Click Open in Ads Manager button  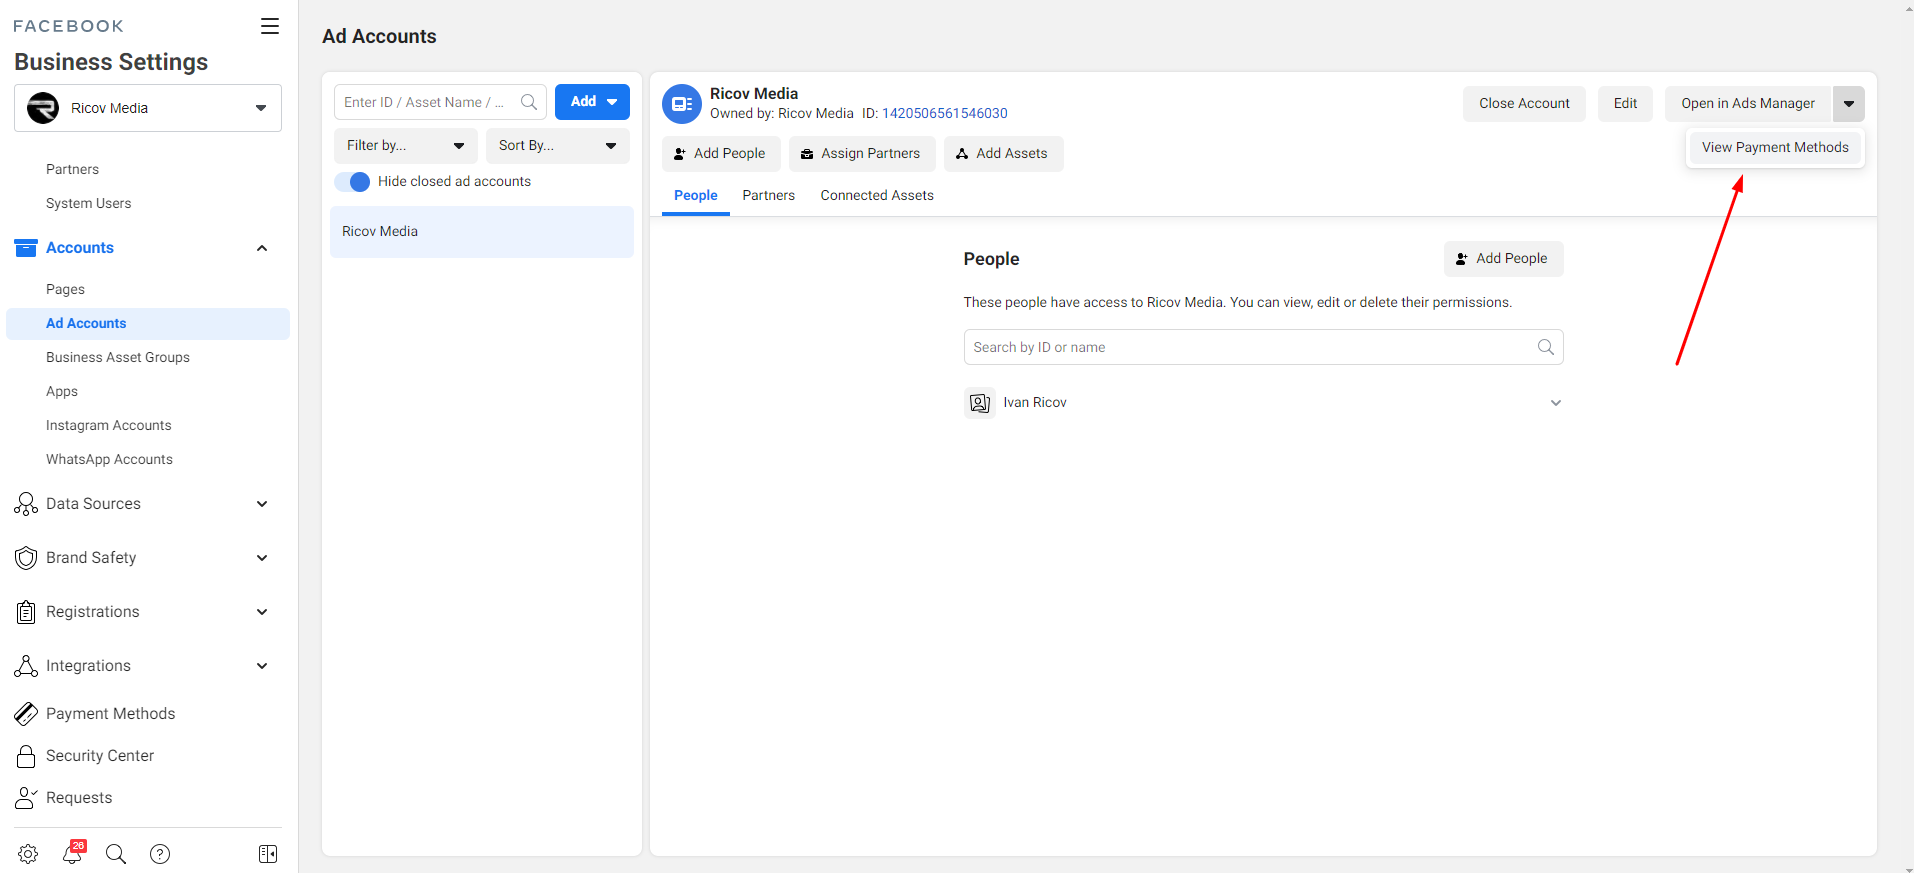(1748, 104)
